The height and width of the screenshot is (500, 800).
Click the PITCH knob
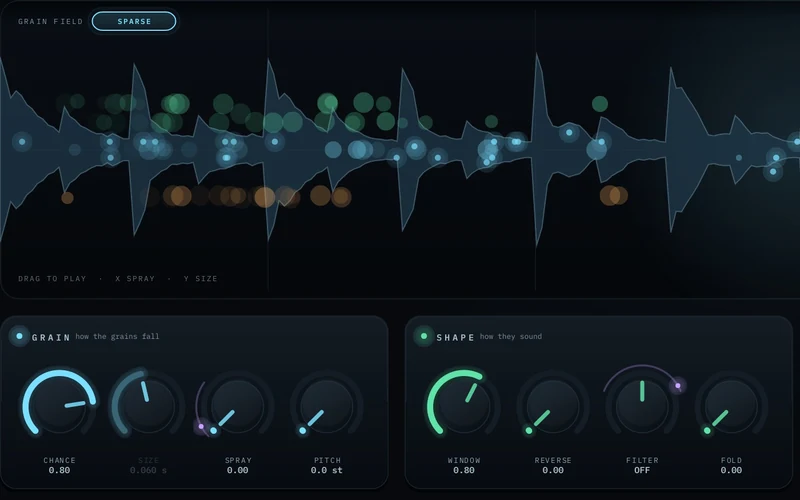pos(327,406)
